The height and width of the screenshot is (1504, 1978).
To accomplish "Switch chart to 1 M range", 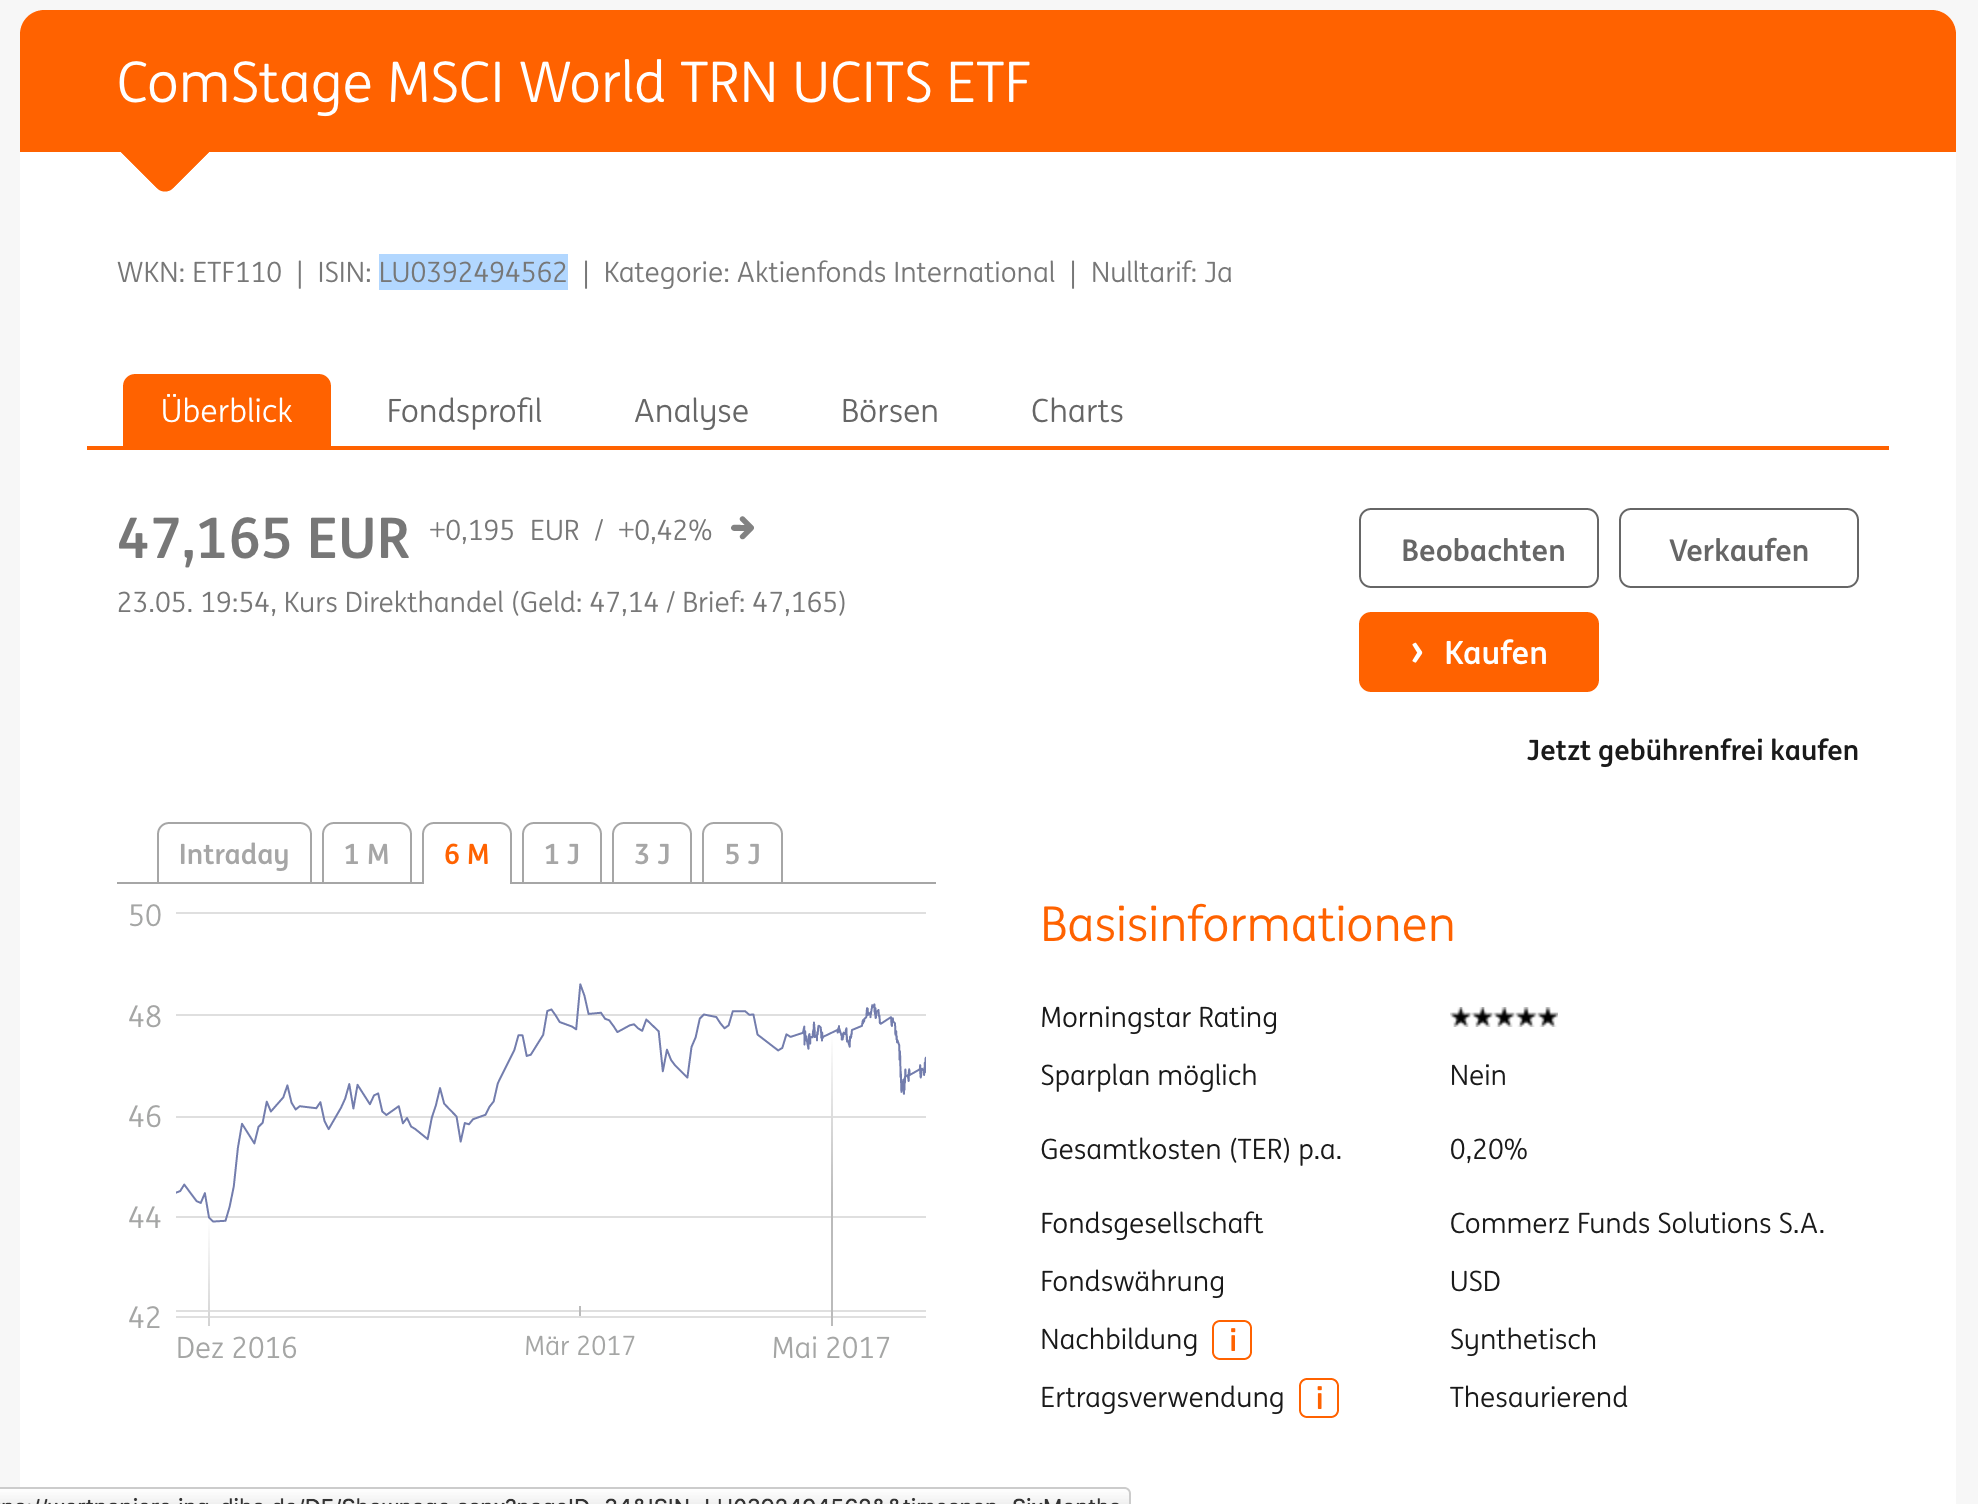I will (366, 854).
